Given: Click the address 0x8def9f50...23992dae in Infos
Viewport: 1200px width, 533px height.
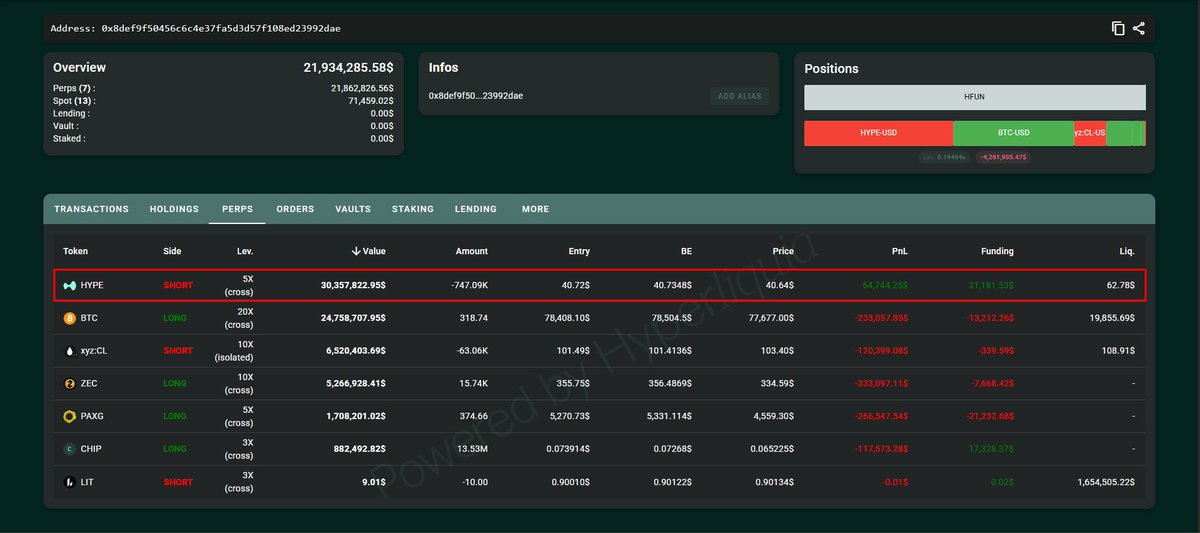Looking at the screenshot, I should point(476,96).
